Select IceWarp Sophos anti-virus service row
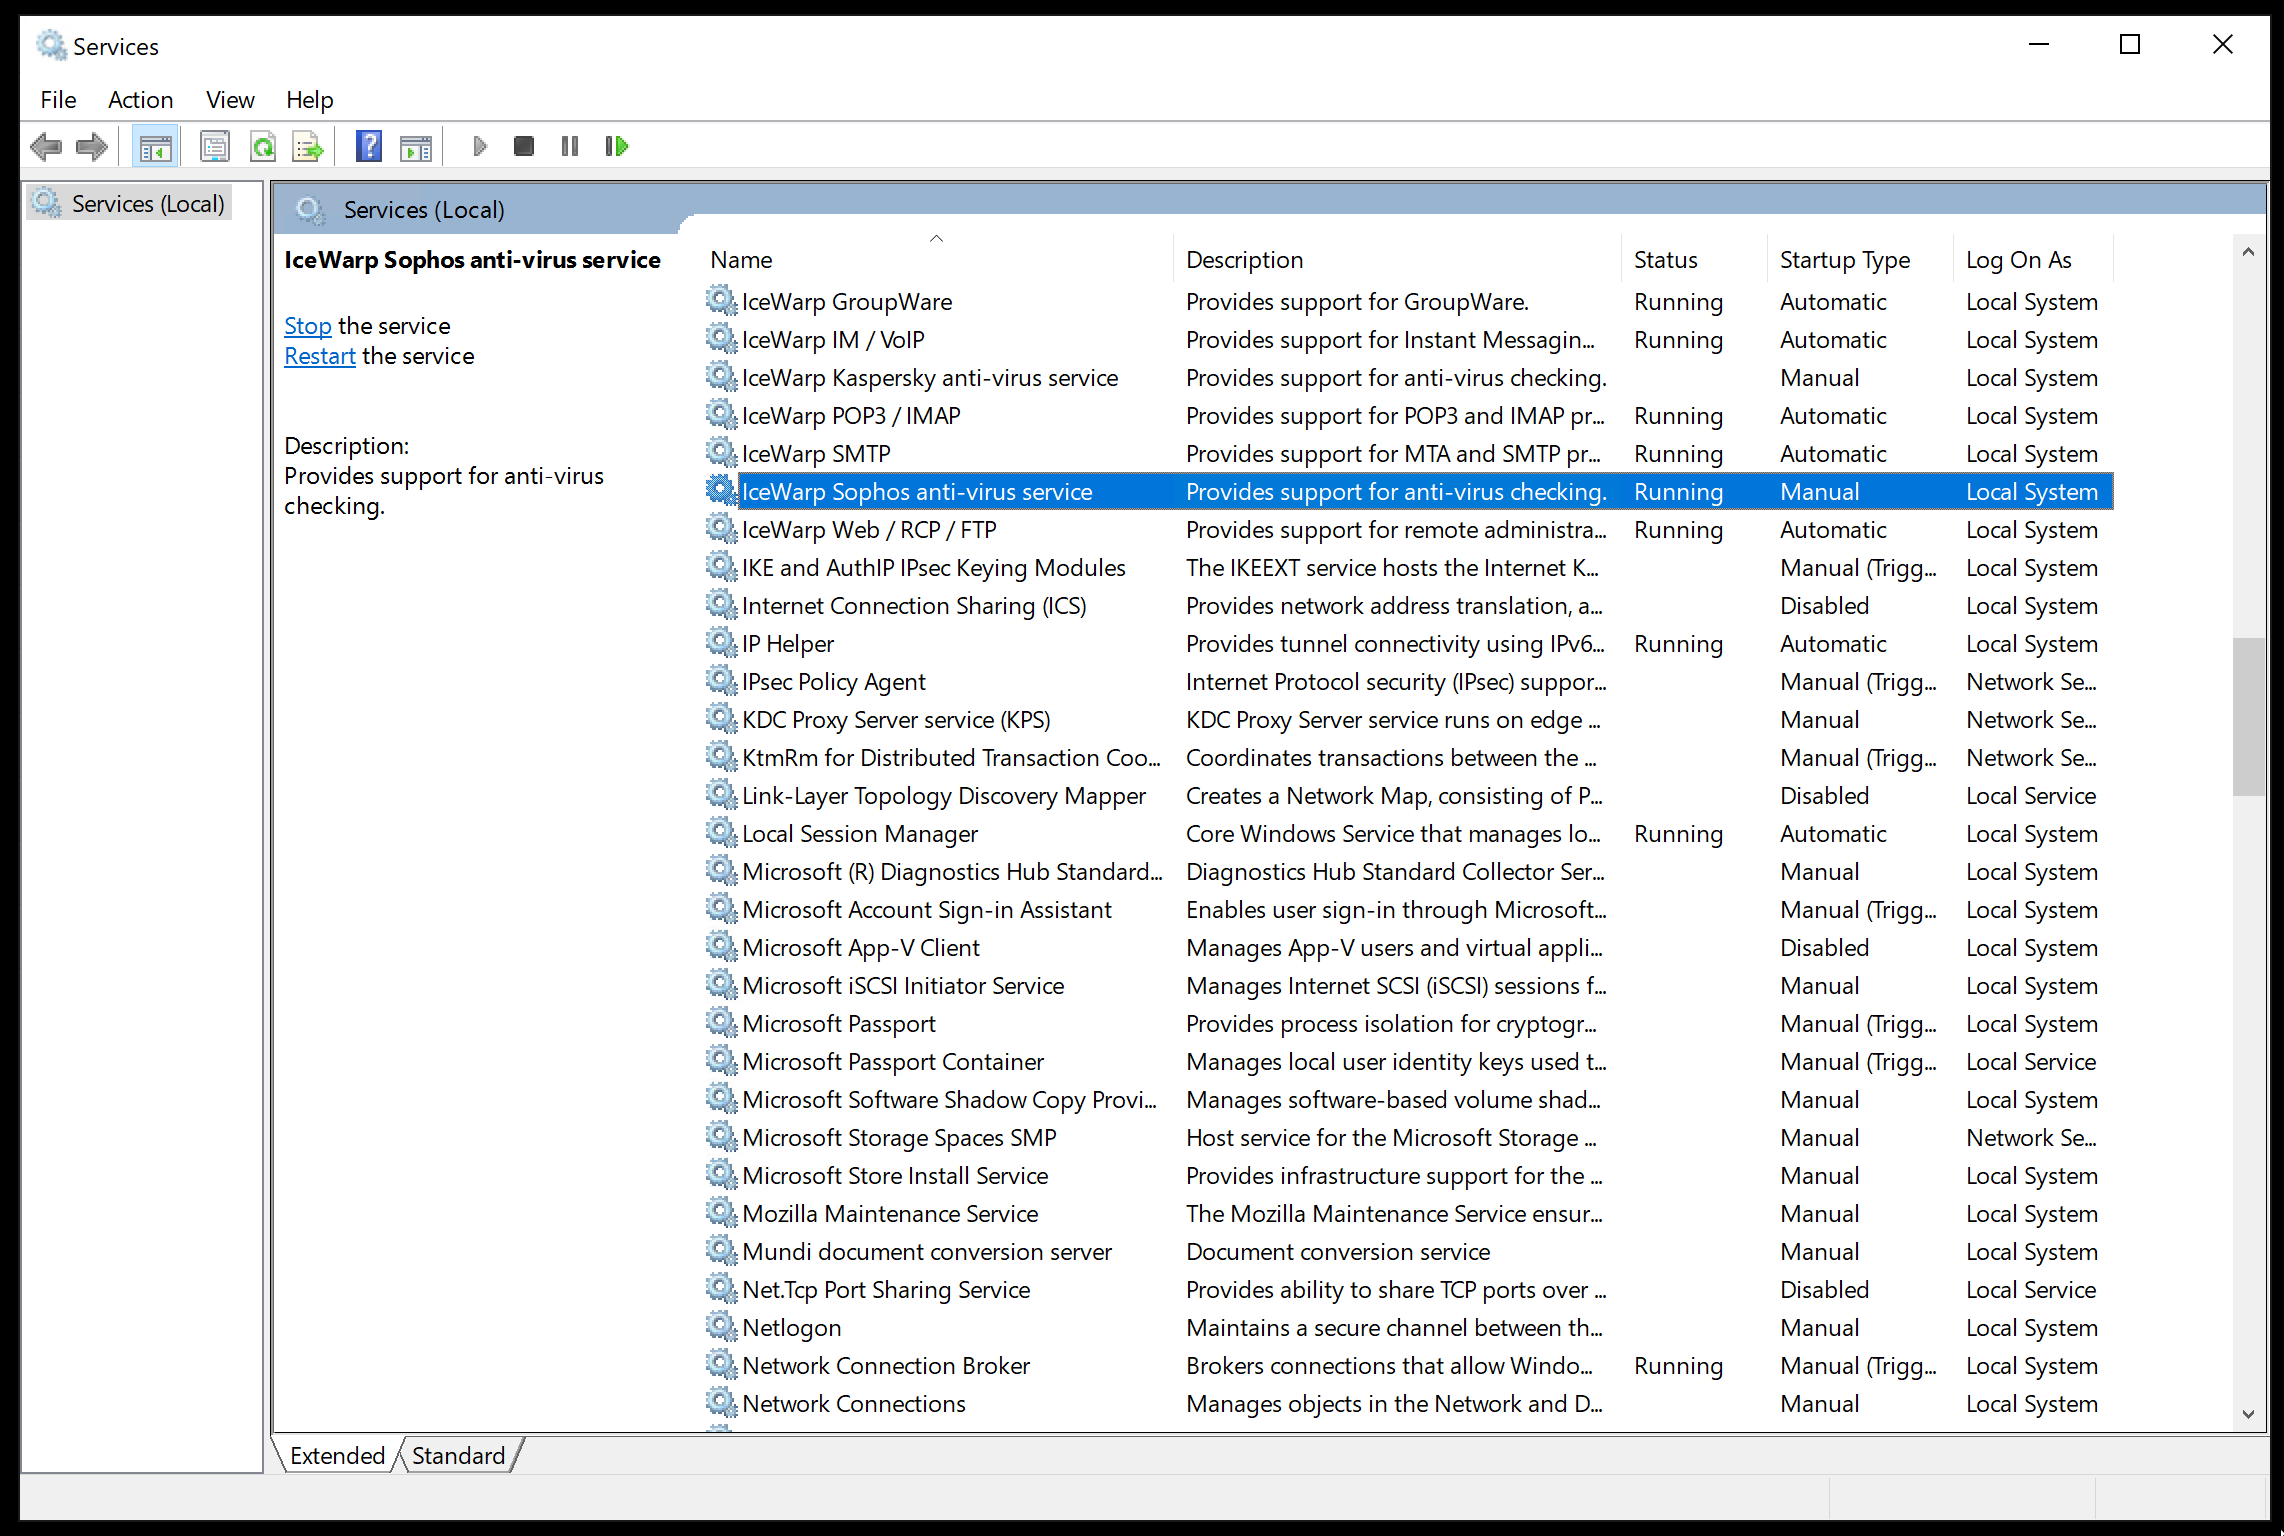This screenshot has height=1536, width=2284. pos(1408,492)
